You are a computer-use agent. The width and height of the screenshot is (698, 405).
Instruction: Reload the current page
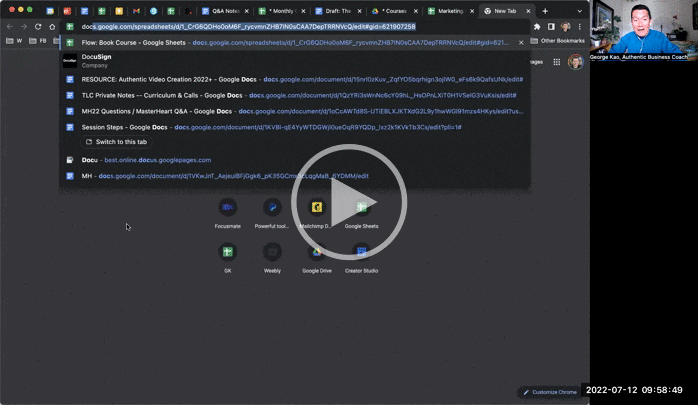tap(38, 27)
